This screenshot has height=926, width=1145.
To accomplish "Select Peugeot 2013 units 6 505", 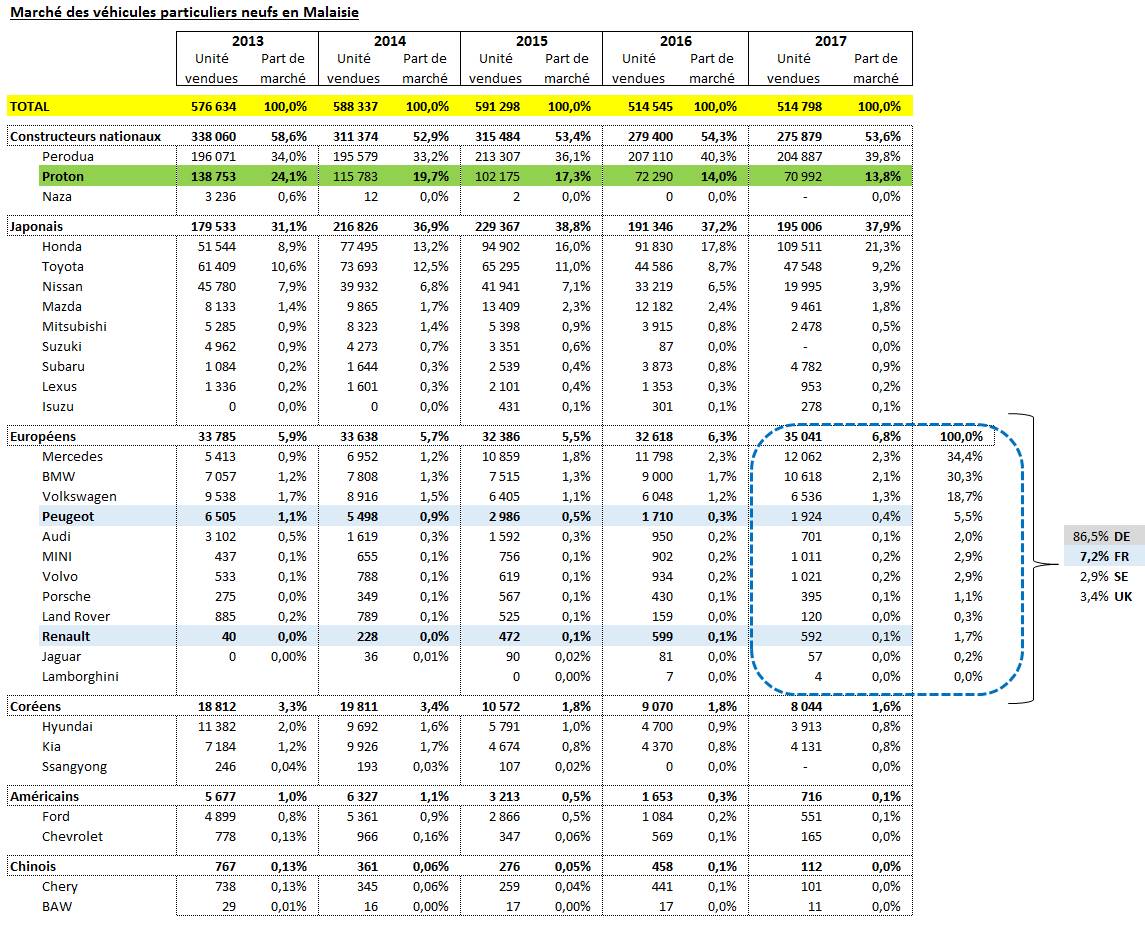I will point(221,517).
